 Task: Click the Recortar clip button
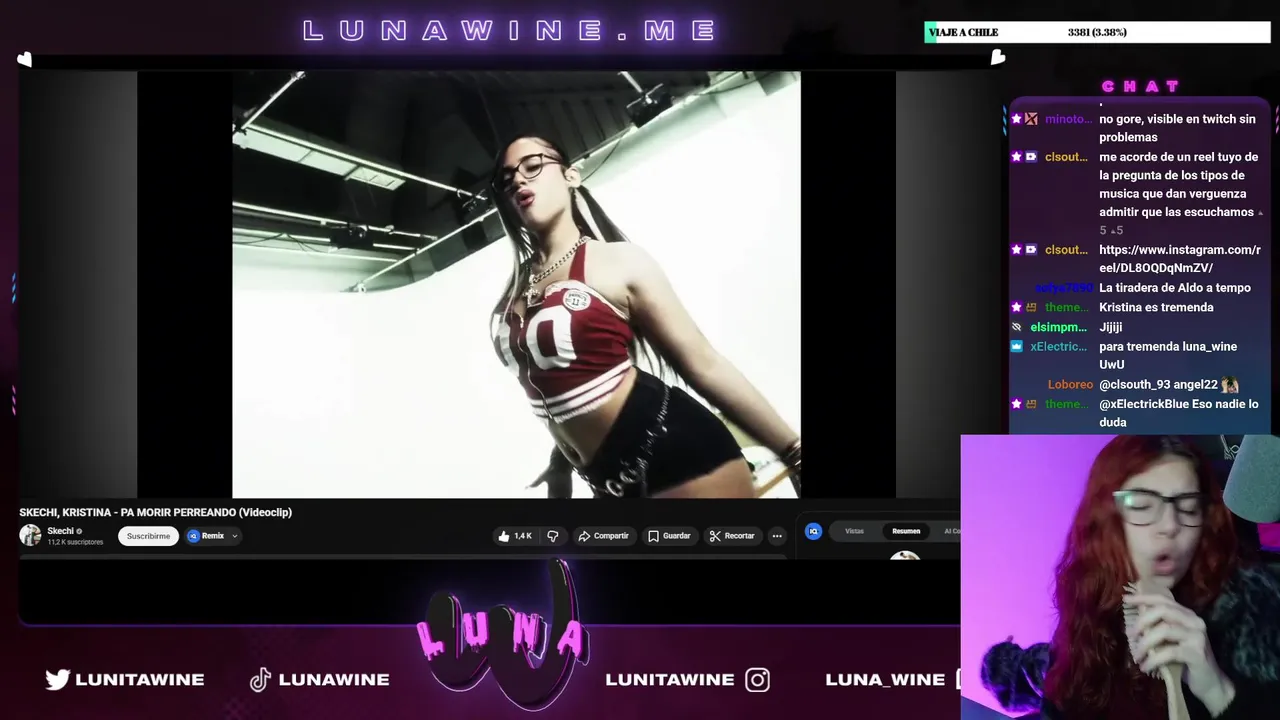pyautogui.click(x=732, y=536)
